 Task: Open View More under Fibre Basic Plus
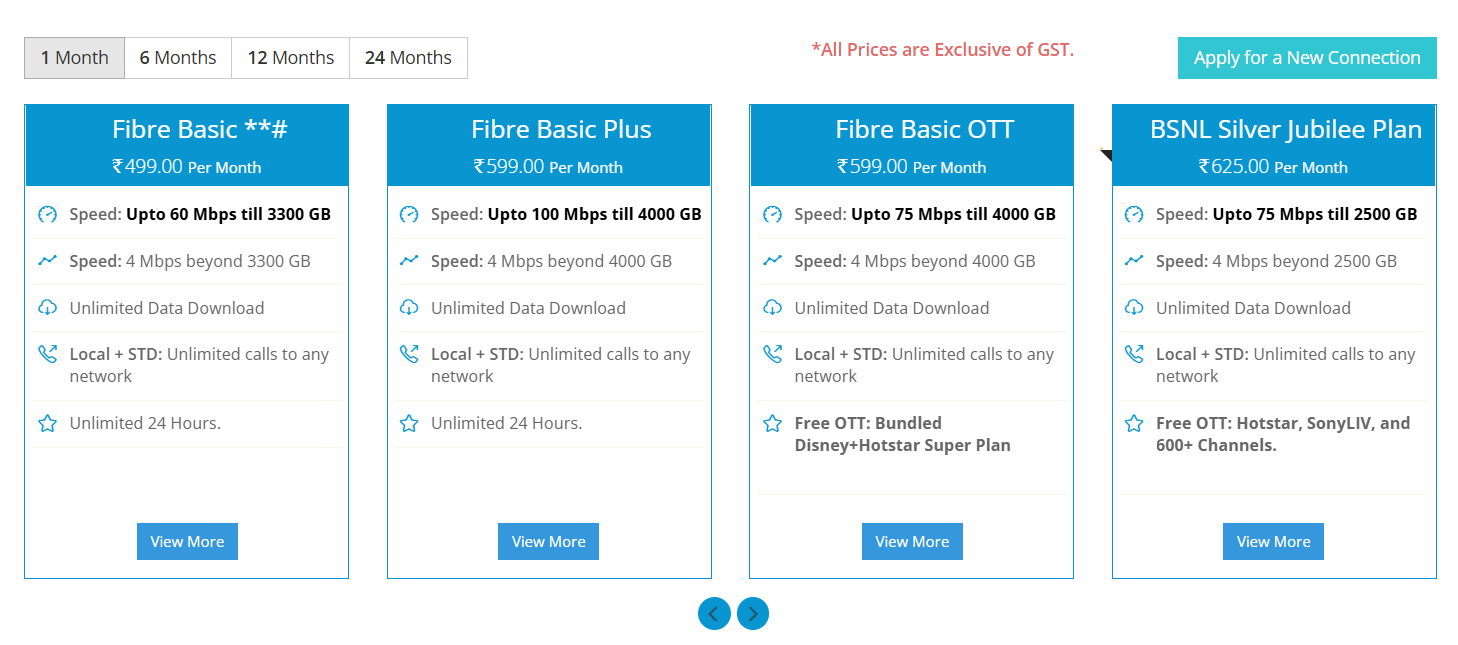pyautogui.click(x=549, y=541)
